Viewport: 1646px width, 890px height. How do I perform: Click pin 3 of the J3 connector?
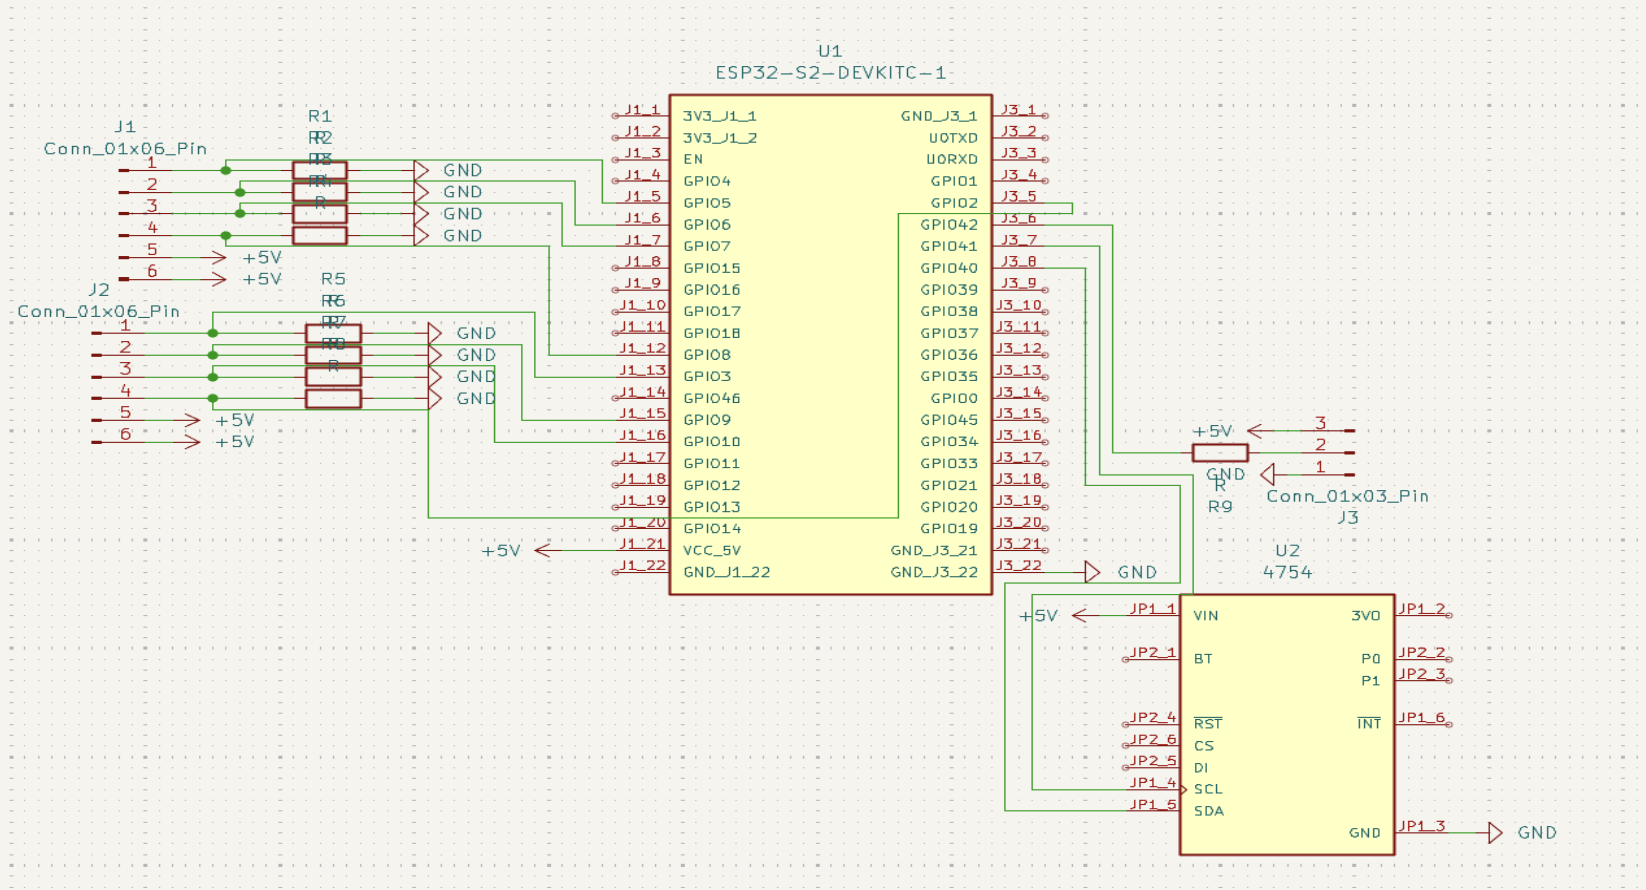coord(1321,423)
